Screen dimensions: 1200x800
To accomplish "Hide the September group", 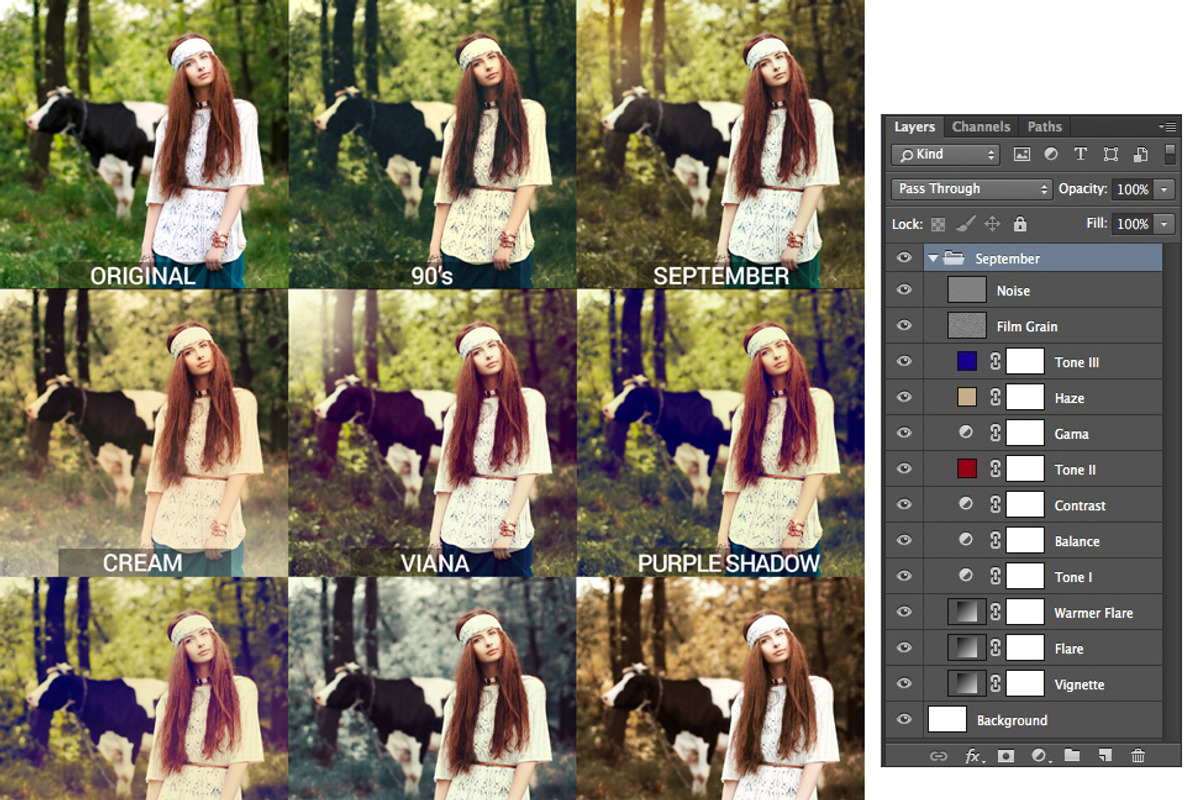I will pos(904,258).
